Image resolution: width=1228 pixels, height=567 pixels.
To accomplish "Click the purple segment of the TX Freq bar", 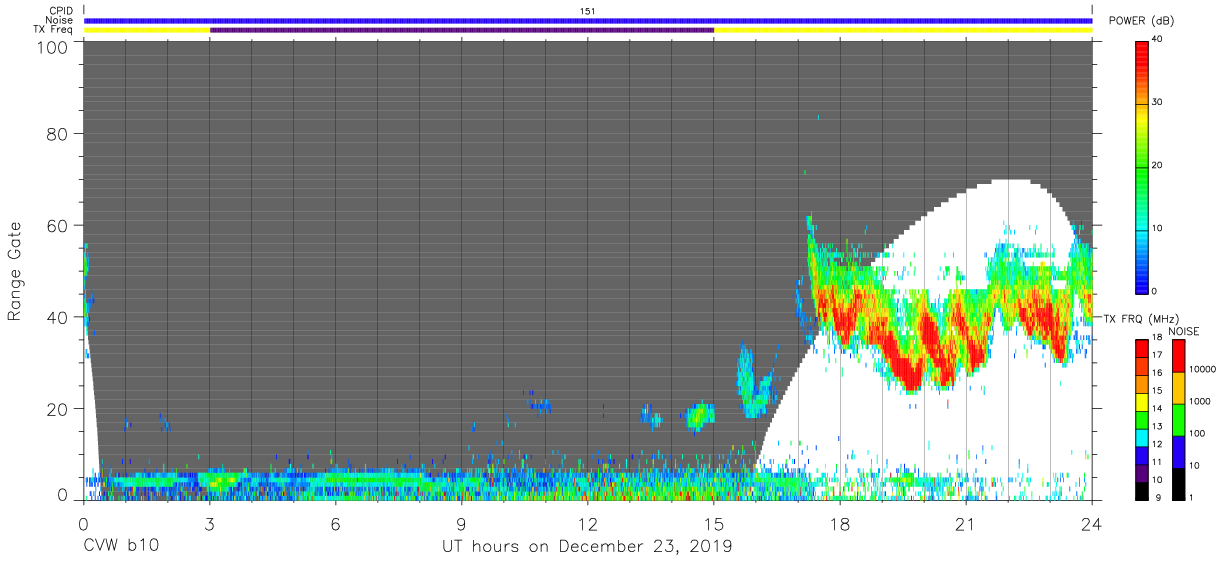I will 462,29.
